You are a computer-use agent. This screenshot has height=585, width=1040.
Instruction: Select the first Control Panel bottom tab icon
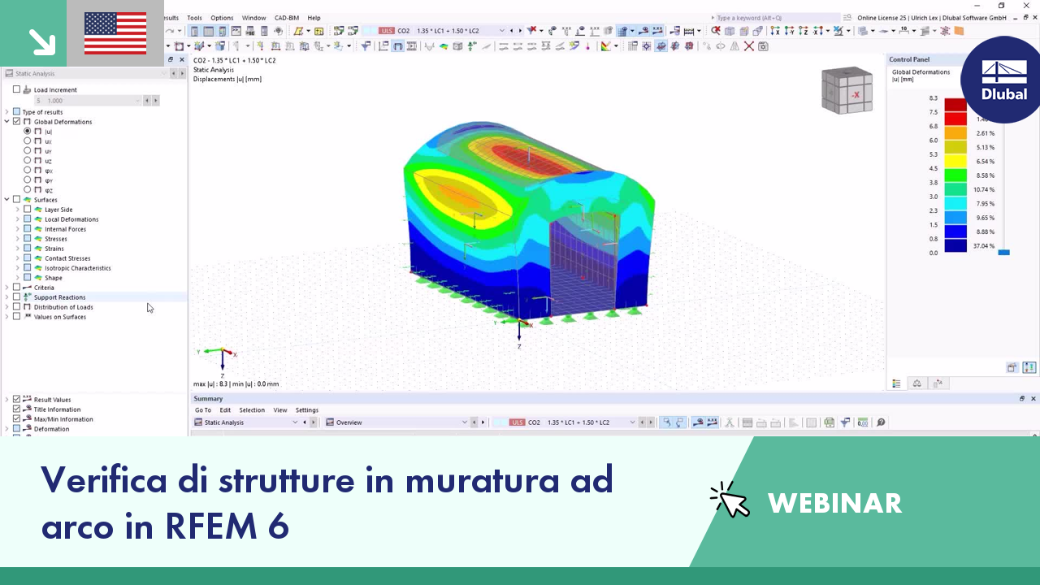pyautogui.click(x=897, y=383)
